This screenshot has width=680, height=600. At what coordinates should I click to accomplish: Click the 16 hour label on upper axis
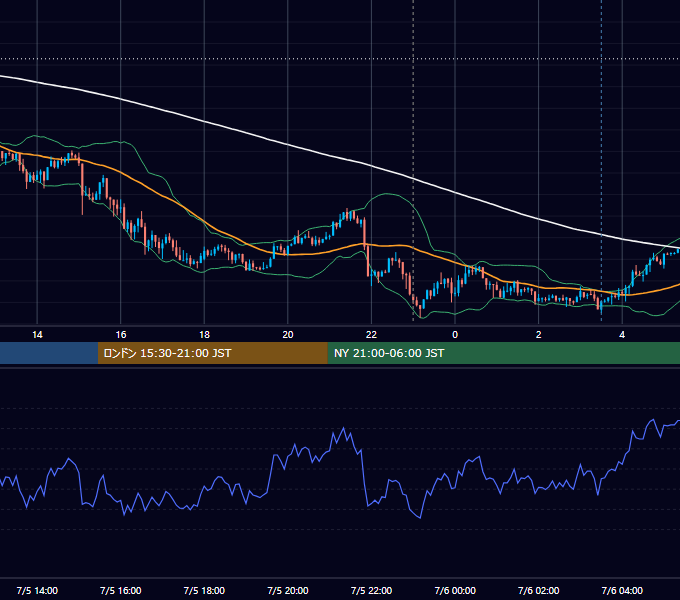[x=121, y=335]
